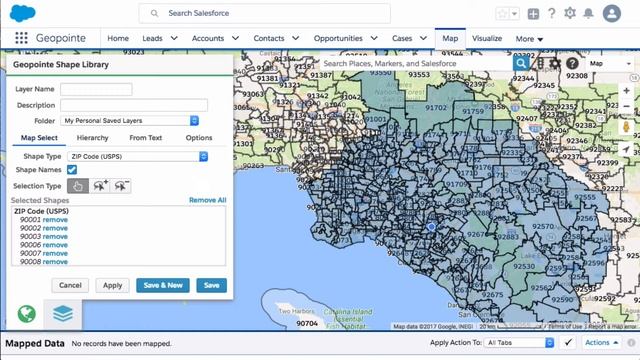Click the my location arrow icon

pyautogui.click(x=626, y=149)
